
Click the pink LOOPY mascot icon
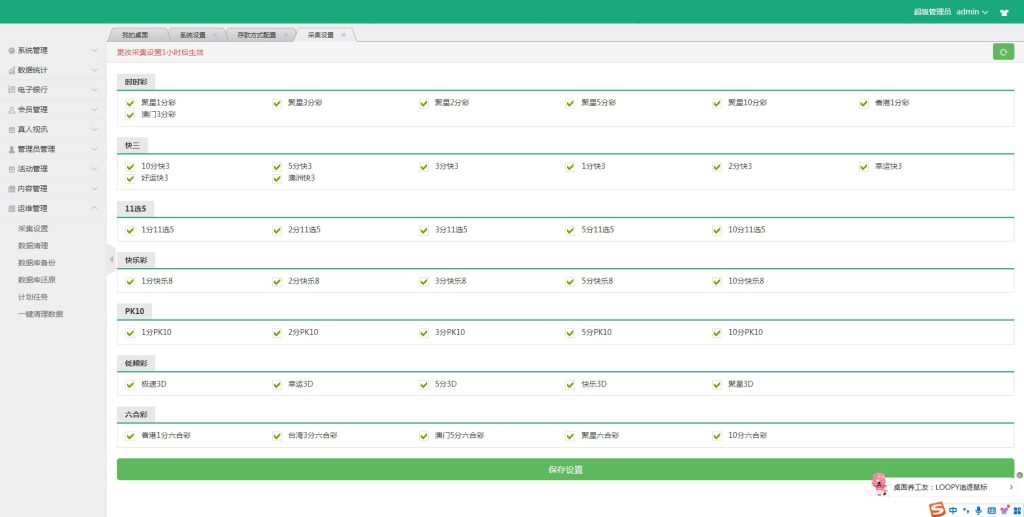coord(879,484)
